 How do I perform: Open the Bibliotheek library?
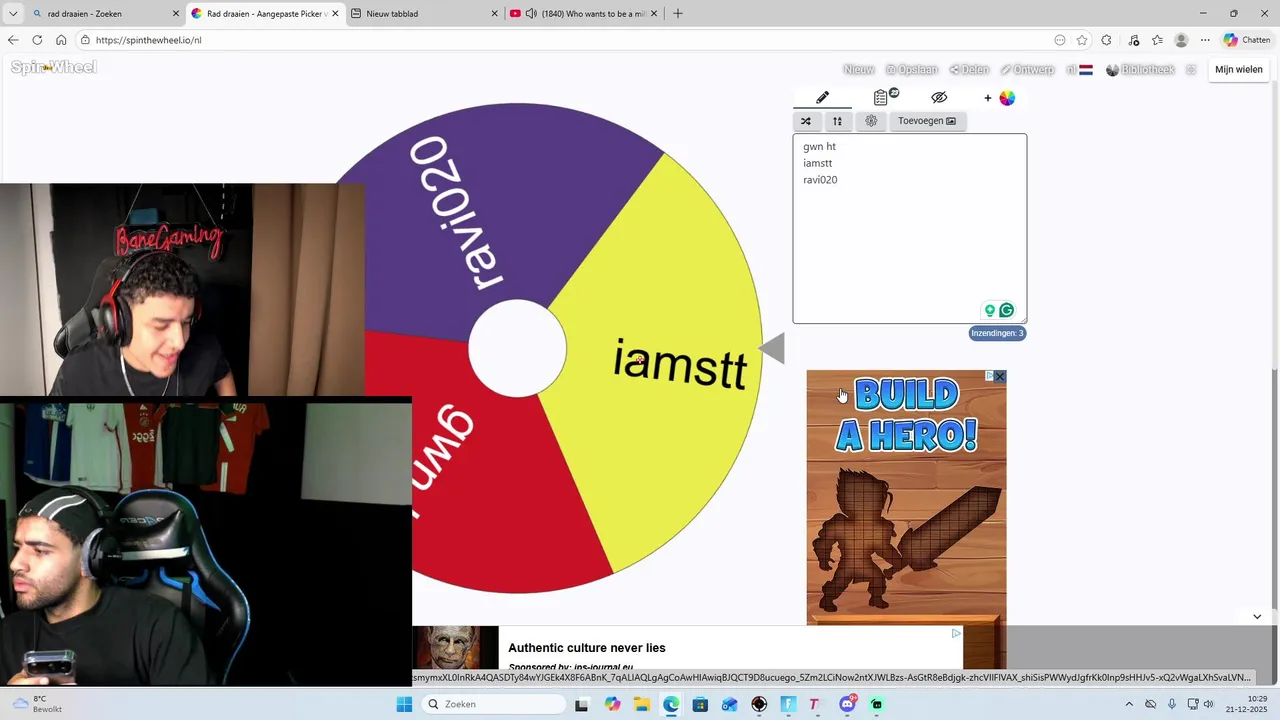pyautogui.click(x=1140, y=70)
